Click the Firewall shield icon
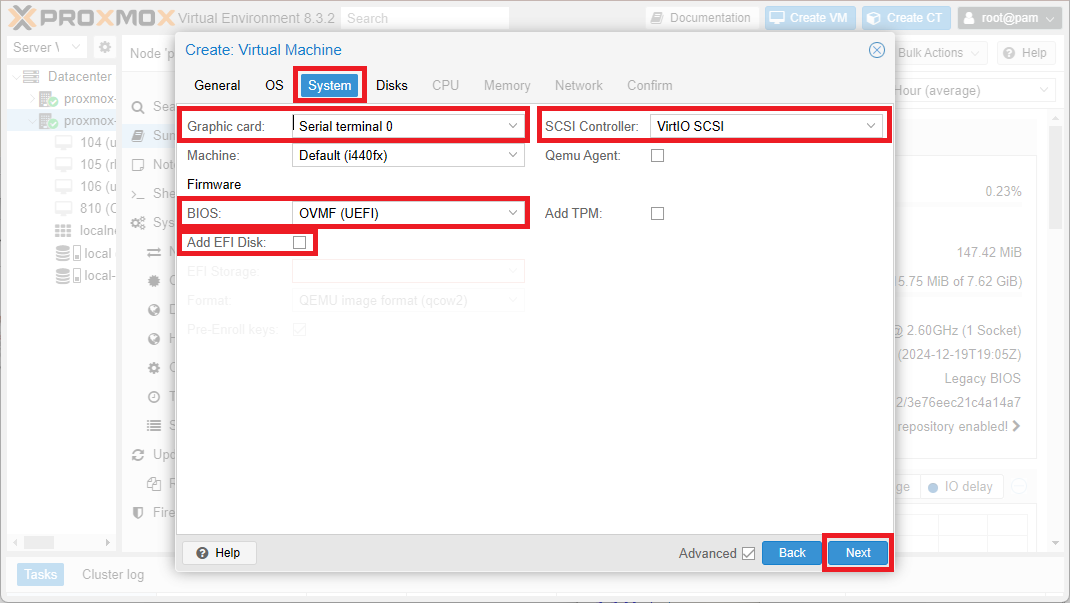The height and width of the screenshot is (604, 1070). 138,513
